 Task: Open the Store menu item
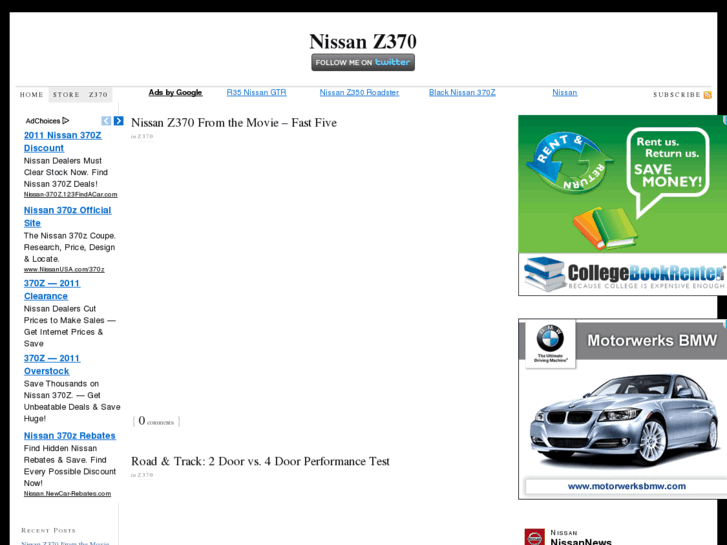pyautogui.click(x=66, y=95)
